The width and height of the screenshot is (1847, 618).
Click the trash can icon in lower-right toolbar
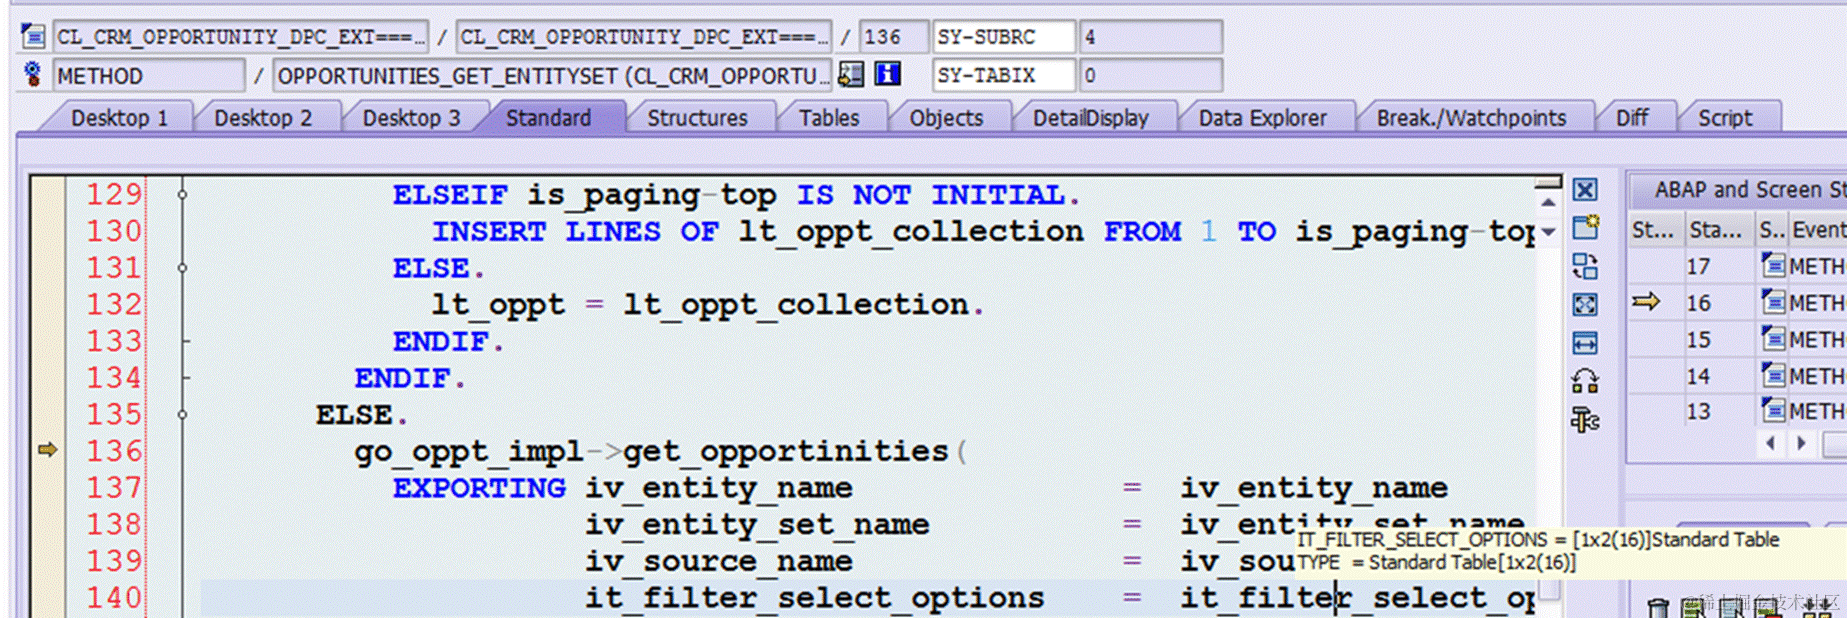click(1657, 607)
